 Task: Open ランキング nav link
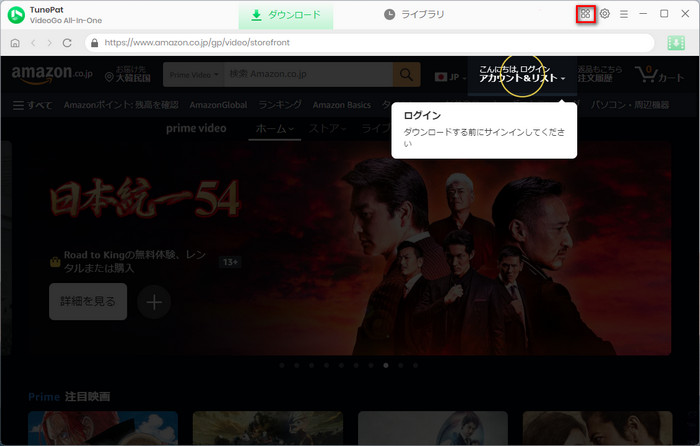tap(280, 105)
